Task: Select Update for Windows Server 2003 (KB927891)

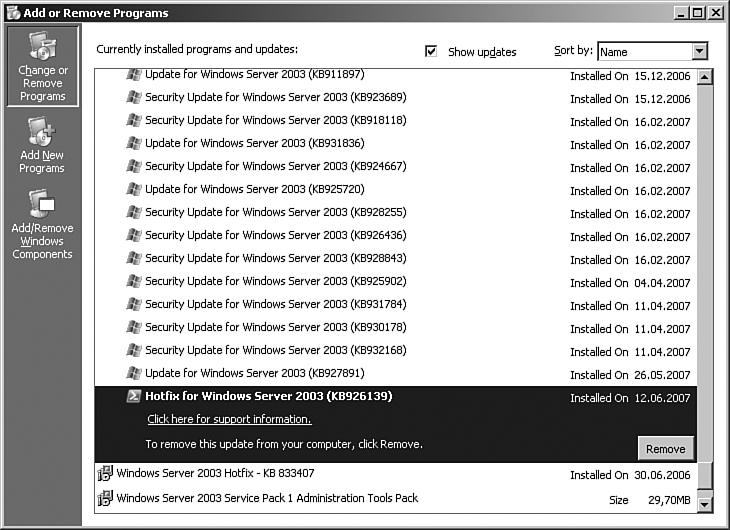Action: click(396, 374)
